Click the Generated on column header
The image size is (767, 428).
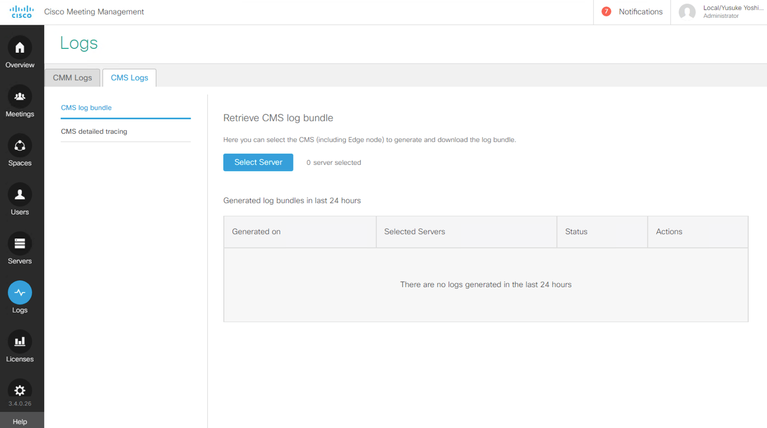coord(300,232)
